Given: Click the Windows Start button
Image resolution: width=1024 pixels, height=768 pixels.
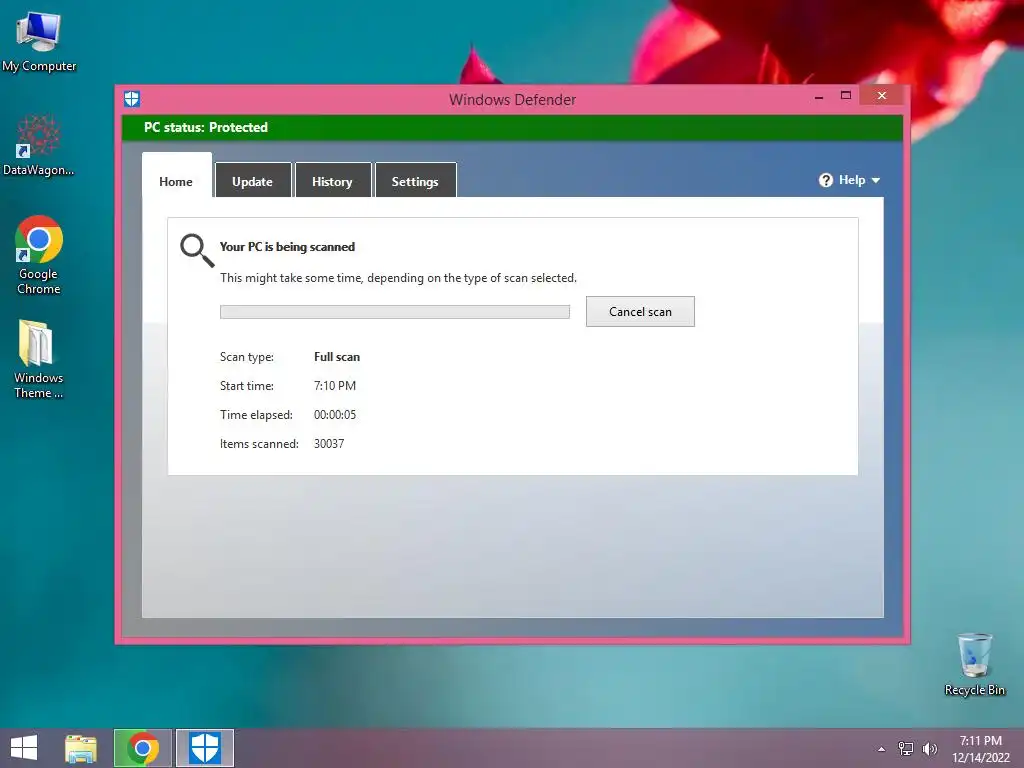Looking at the screenshot, I should click(x=24, y=748).
